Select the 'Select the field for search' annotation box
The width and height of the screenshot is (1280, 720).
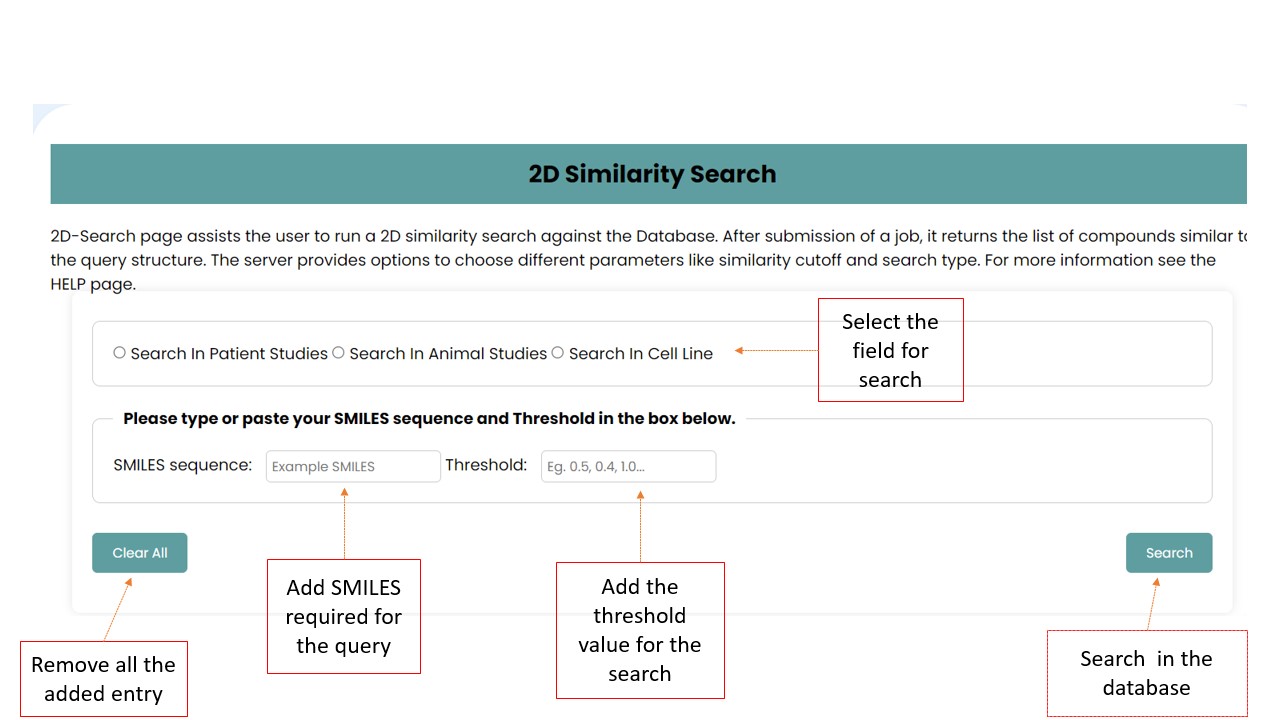[890, 350]
